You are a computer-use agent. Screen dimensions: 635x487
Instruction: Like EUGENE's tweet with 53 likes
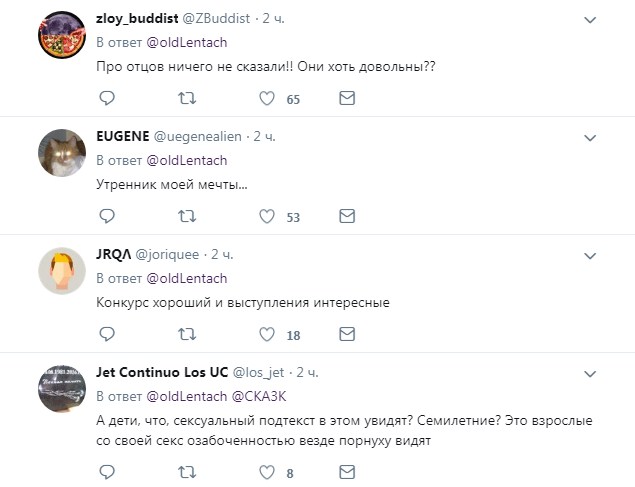tap(267, 216)
